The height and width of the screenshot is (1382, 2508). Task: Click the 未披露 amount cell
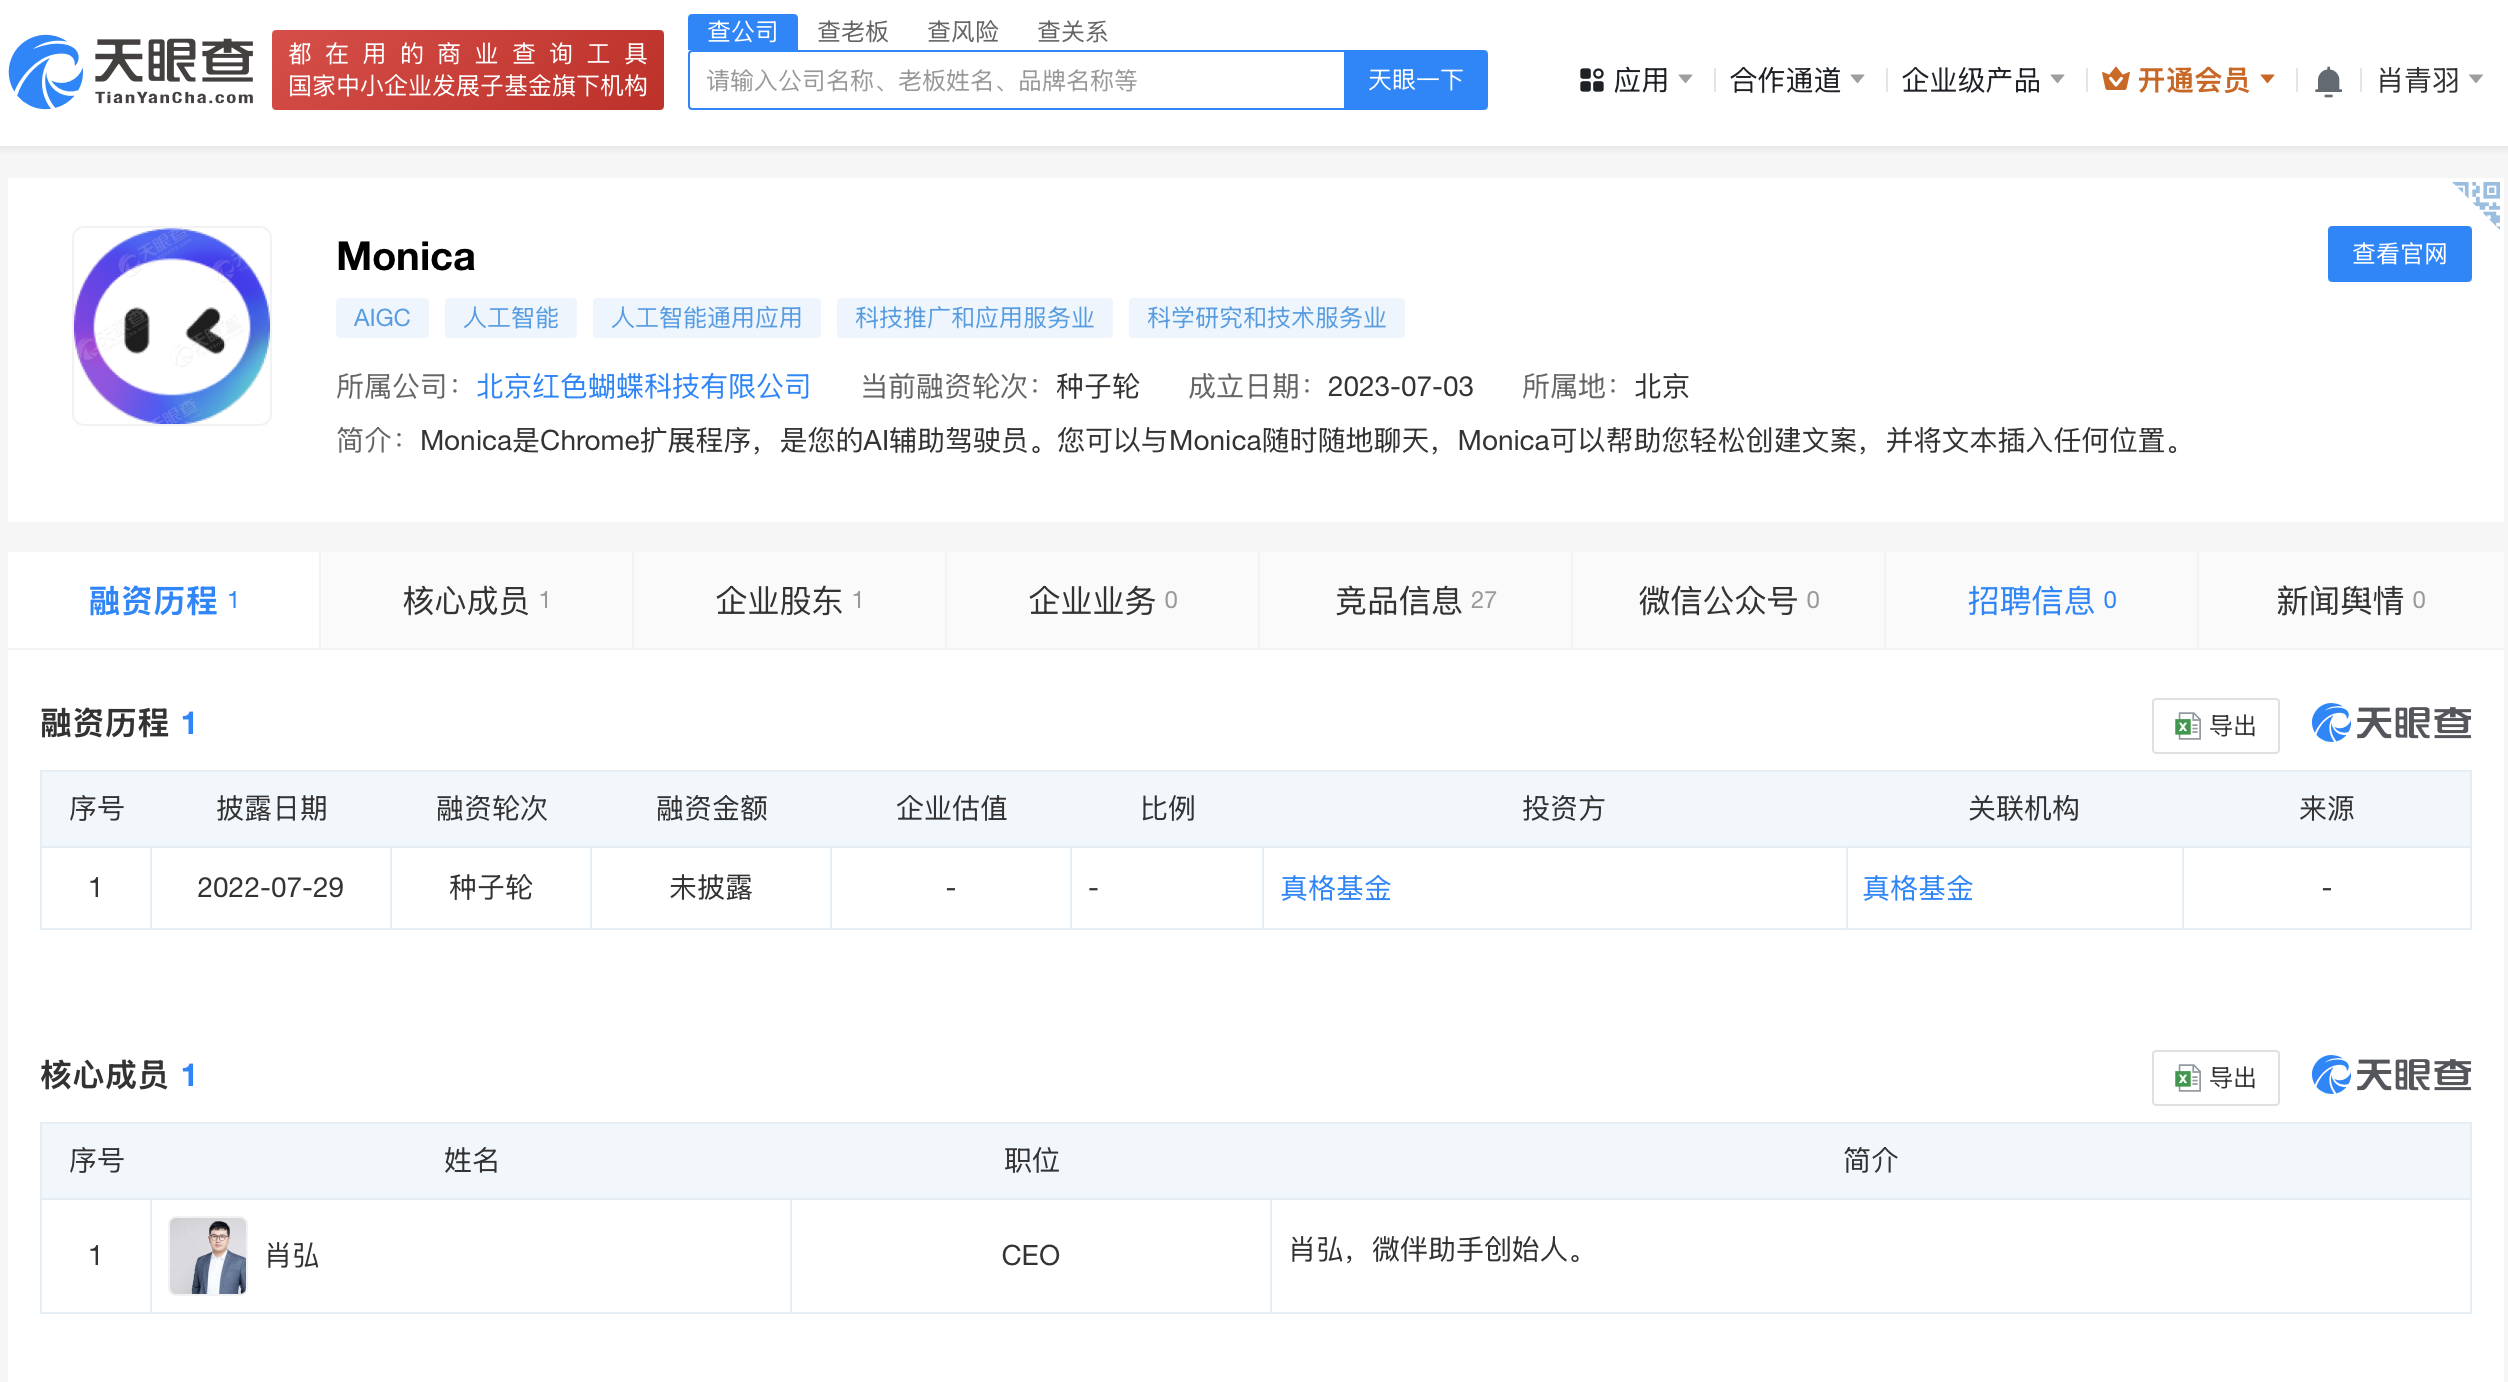click(x=710, y=888)
